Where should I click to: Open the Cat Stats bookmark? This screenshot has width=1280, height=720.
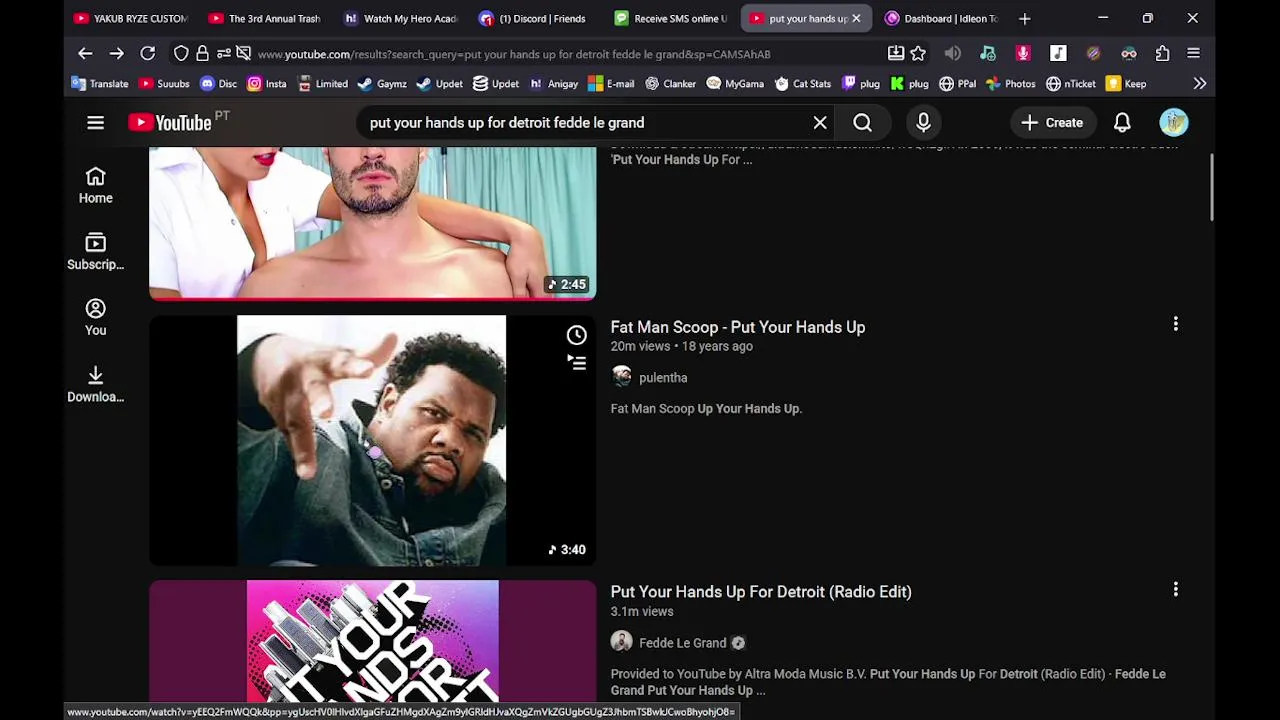(802, 84)
